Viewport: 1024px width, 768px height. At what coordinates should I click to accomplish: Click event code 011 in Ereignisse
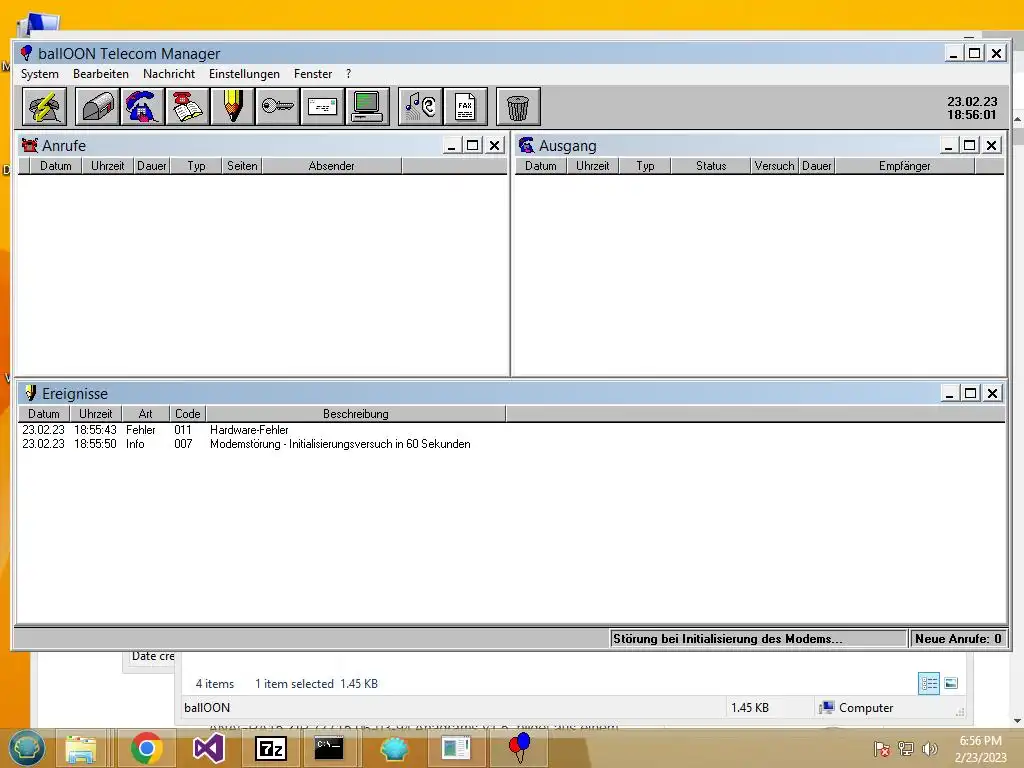click(x=183, y=430)
